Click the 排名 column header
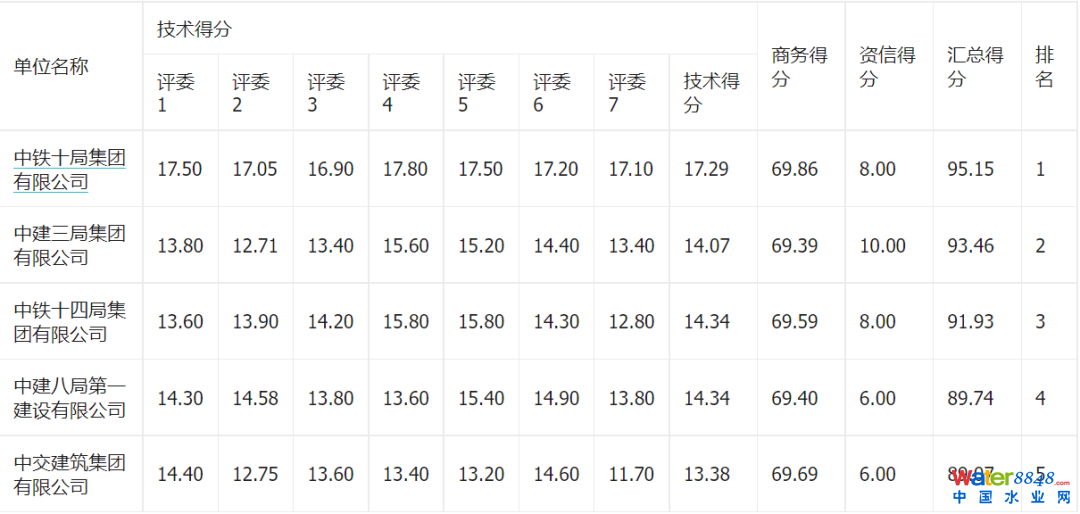The height and width of the screenshot is (514, 1080). click(1044, 66)
